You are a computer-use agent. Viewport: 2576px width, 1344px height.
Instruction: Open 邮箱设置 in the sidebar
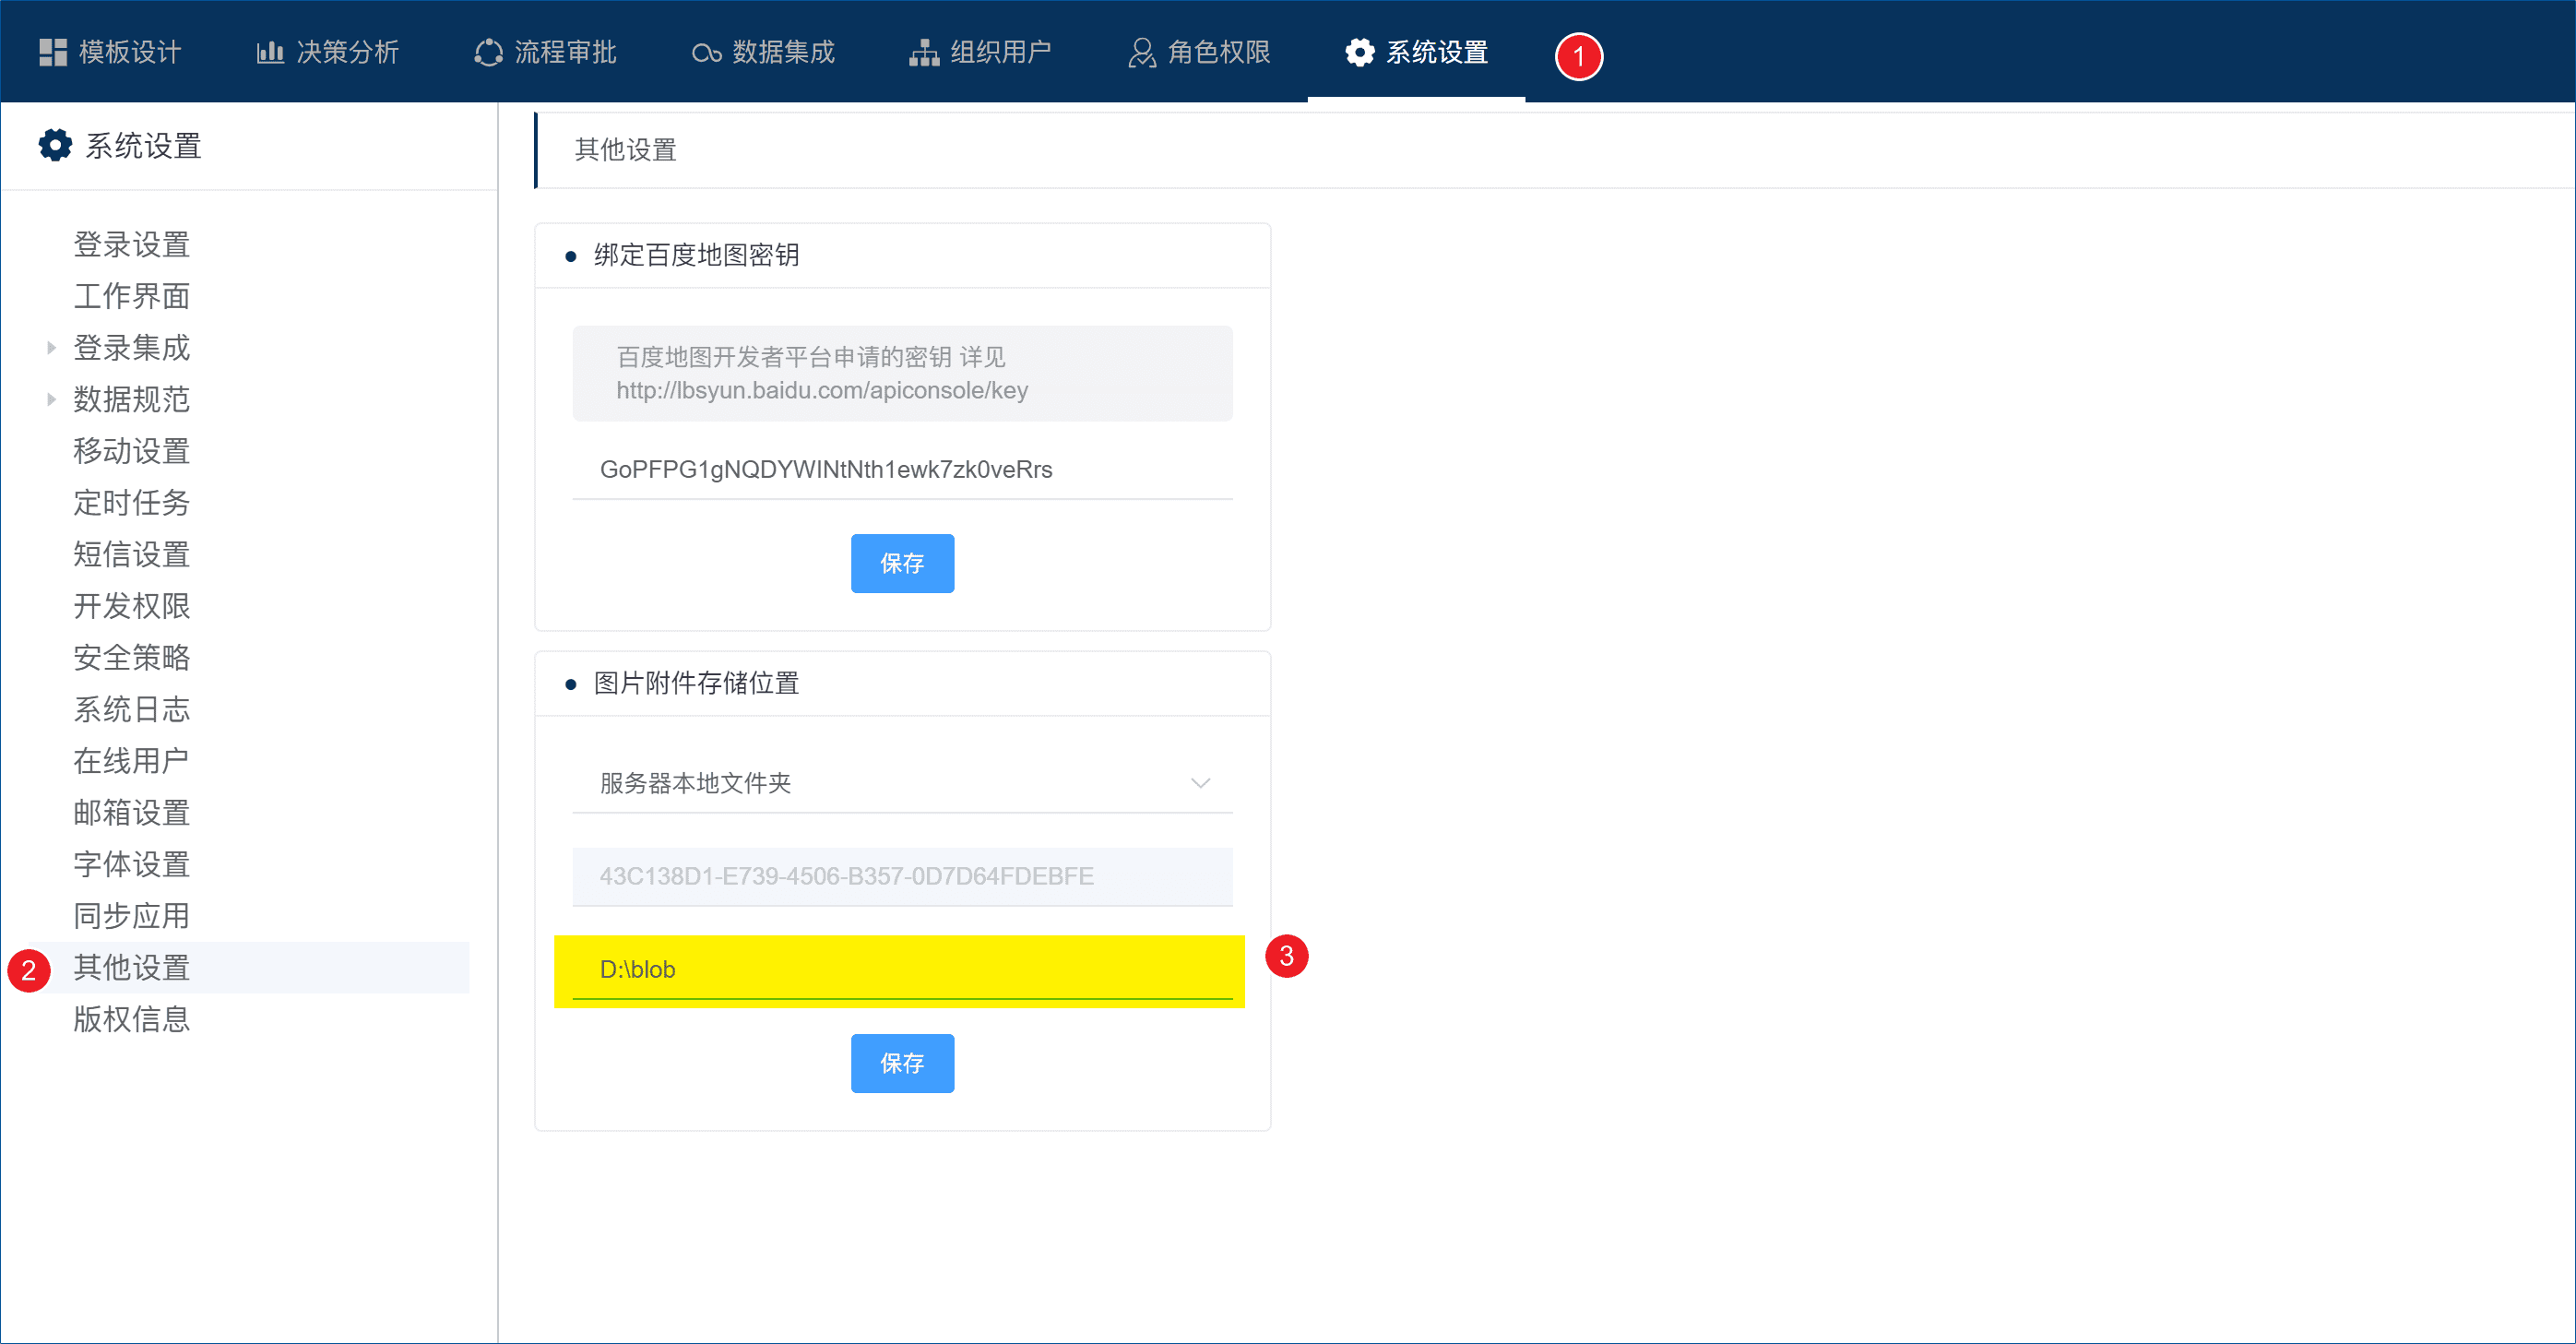click(x=132, y=813)
